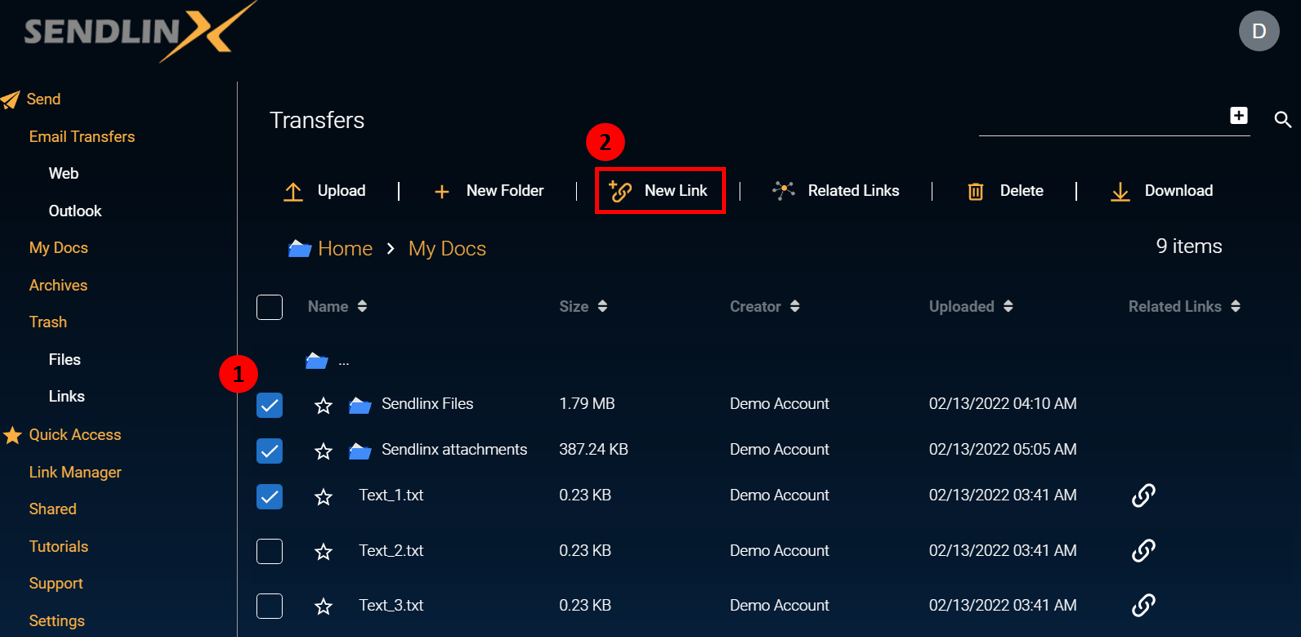Open related link of Text_1.txt
This screenshot has height=637, width=1301.
point(1143,495)
